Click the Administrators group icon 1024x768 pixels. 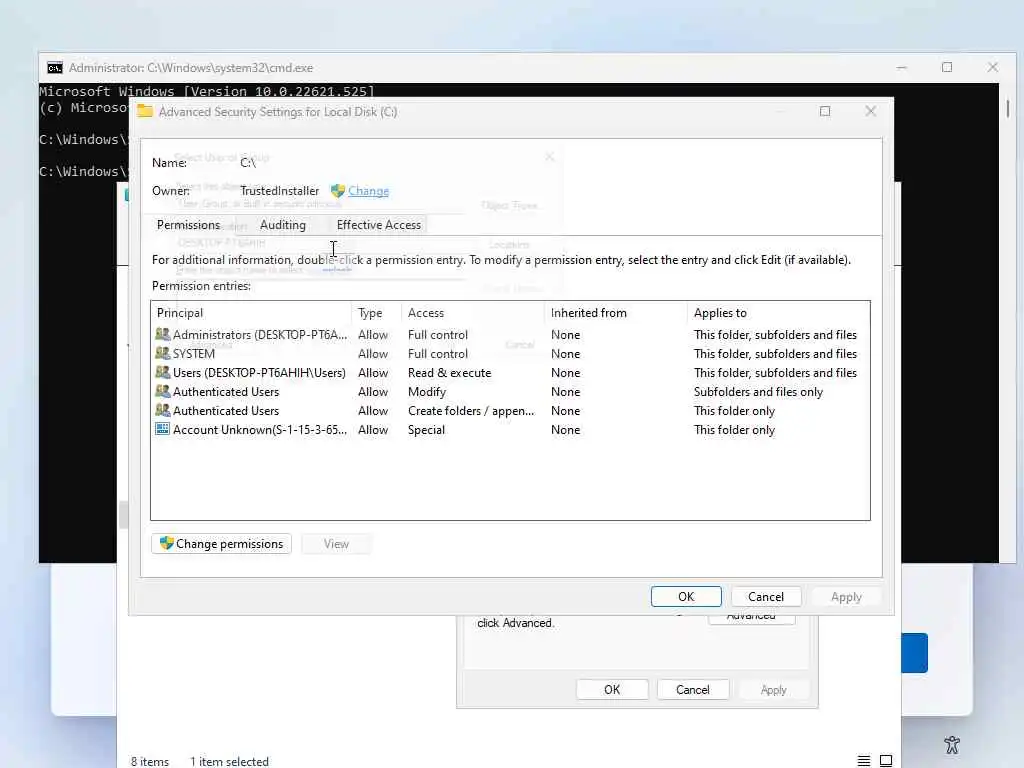click(163, 334)
